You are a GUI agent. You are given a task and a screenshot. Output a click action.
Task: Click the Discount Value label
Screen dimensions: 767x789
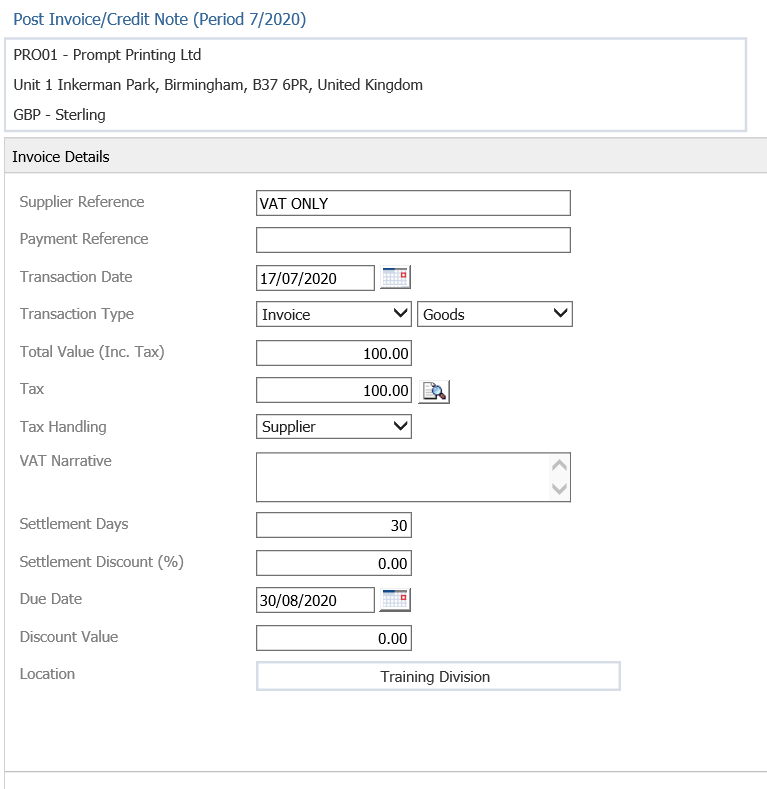(69, 637)
